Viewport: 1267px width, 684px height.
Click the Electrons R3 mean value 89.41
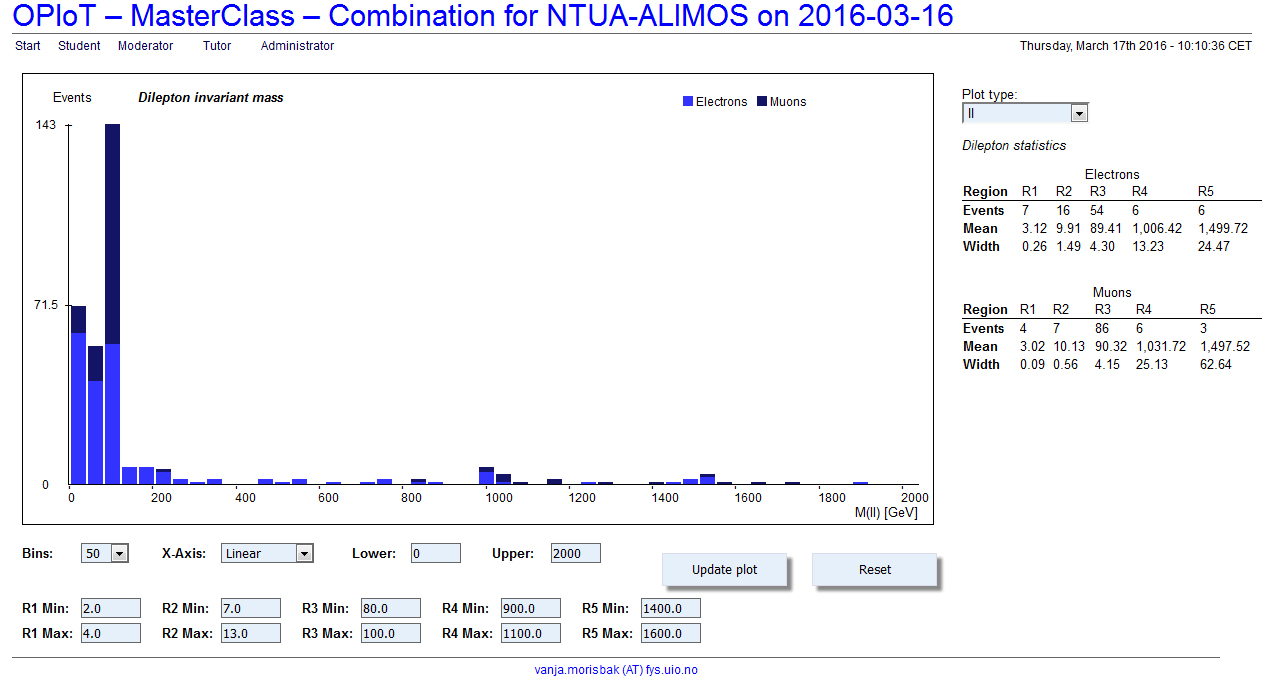1106,229
